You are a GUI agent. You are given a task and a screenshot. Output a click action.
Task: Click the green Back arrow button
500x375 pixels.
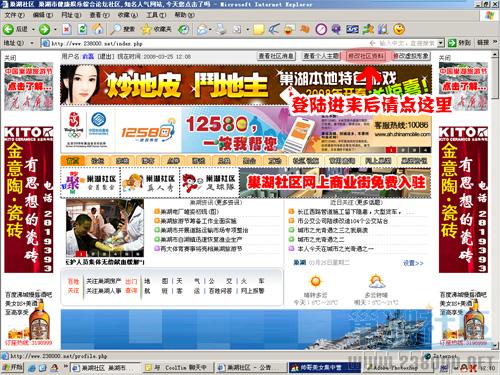click(8, 29)
